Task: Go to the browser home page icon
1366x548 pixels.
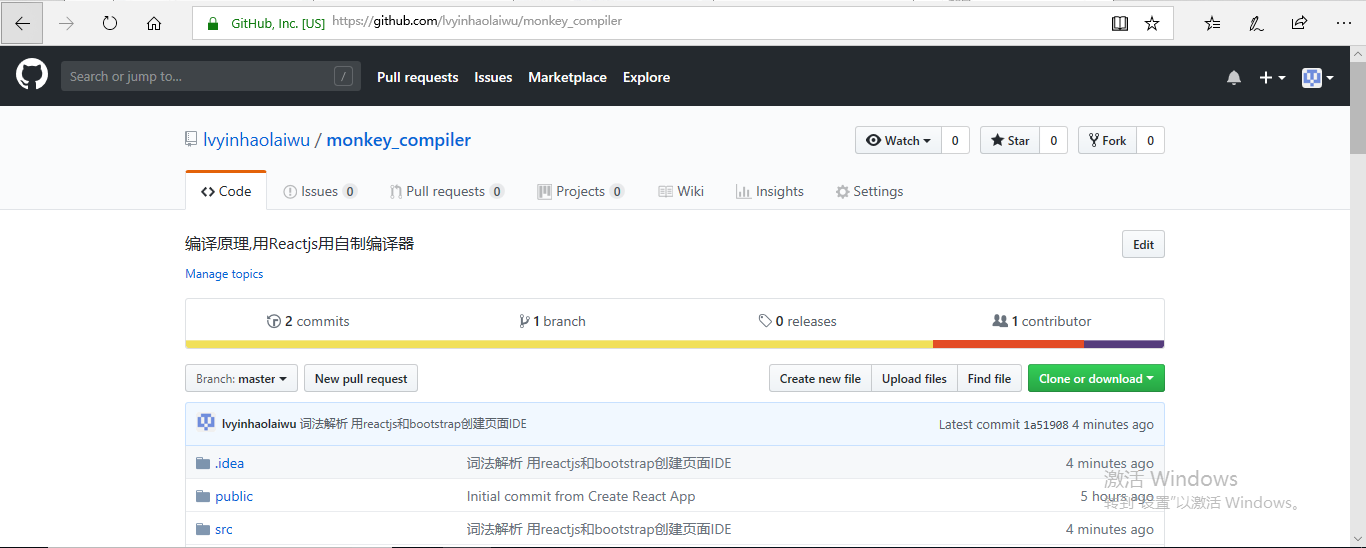Action: coord(154,23)
